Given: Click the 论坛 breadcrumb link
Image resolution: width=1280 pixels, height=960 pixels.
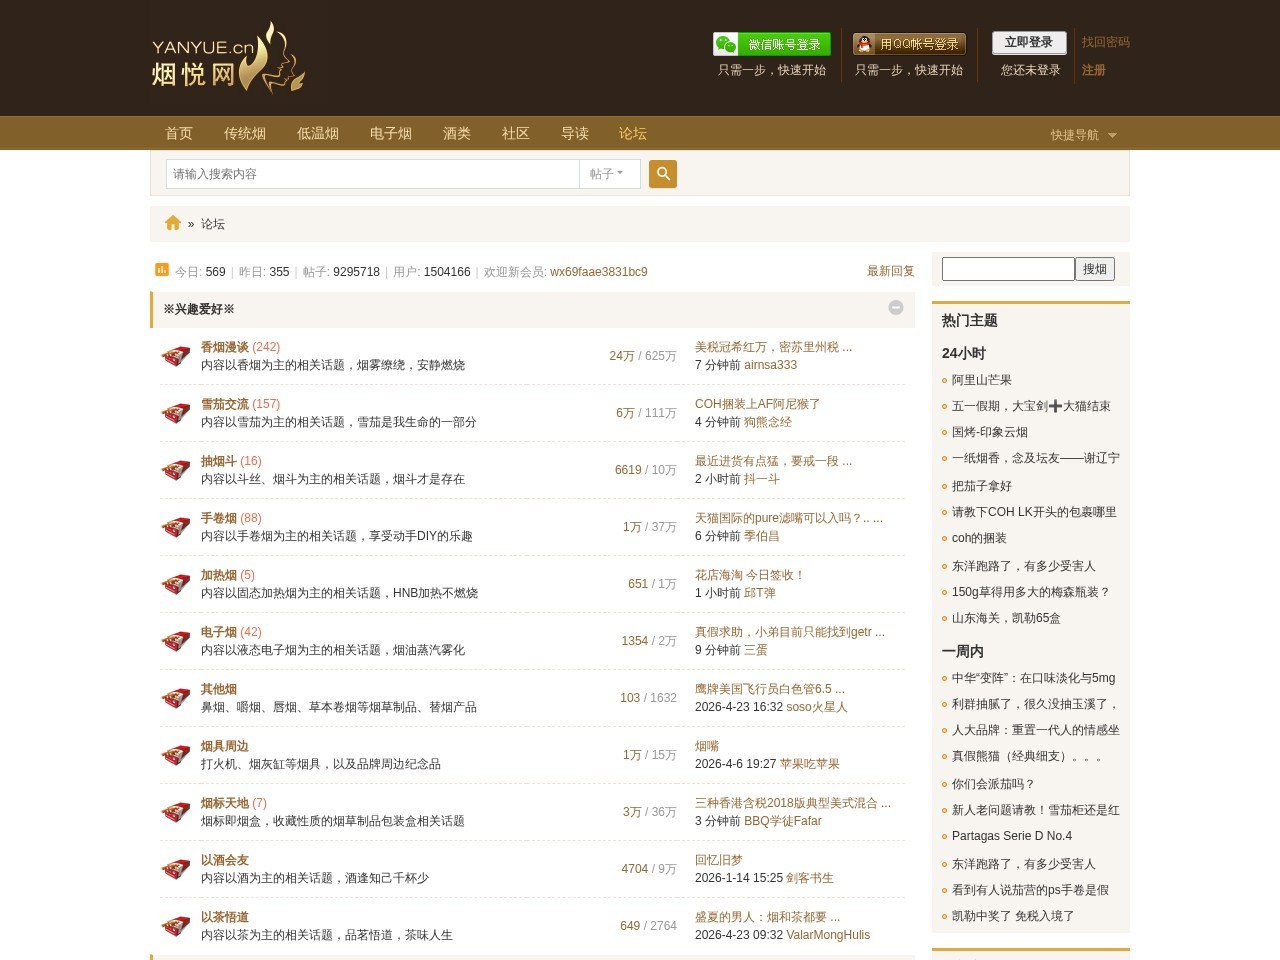Looking at the screenshot, I should point(213,224).
